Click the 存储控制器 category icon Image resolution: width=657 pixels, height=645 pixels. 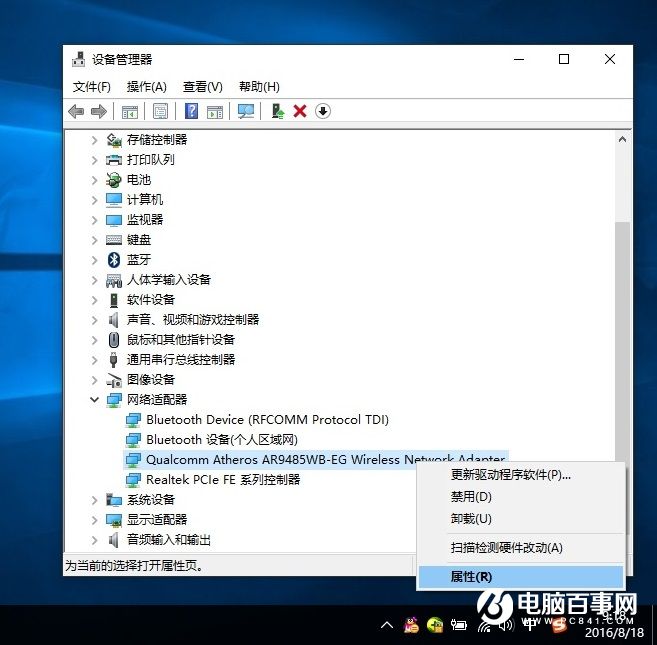pos(114,140)
